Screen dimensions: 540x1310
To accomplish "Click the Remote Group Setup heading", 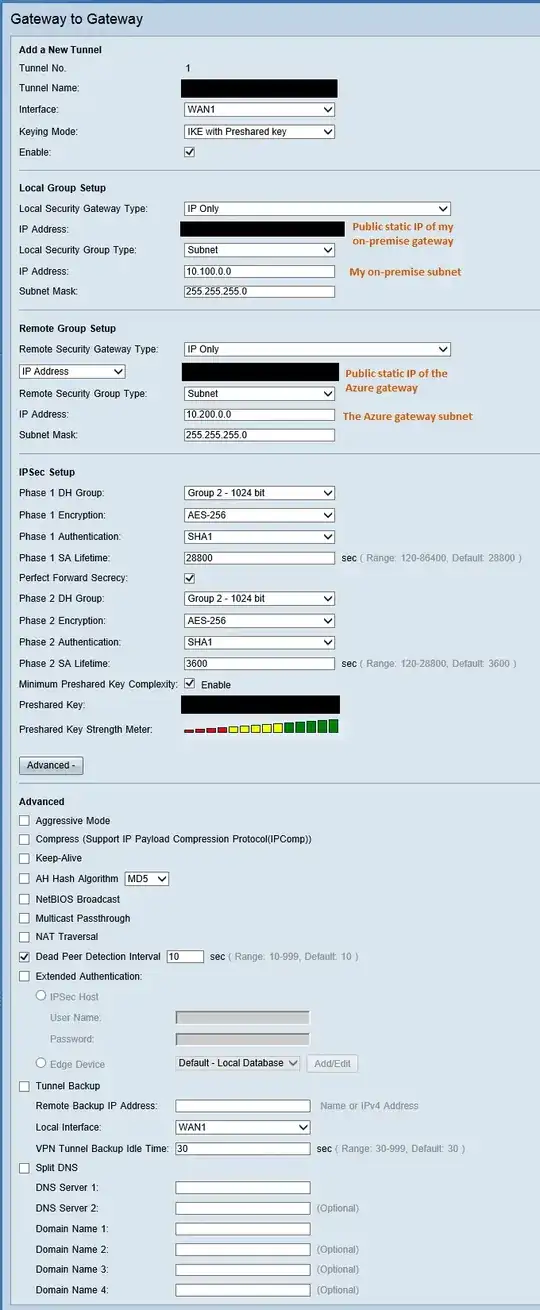I will [x=68, y=328].
